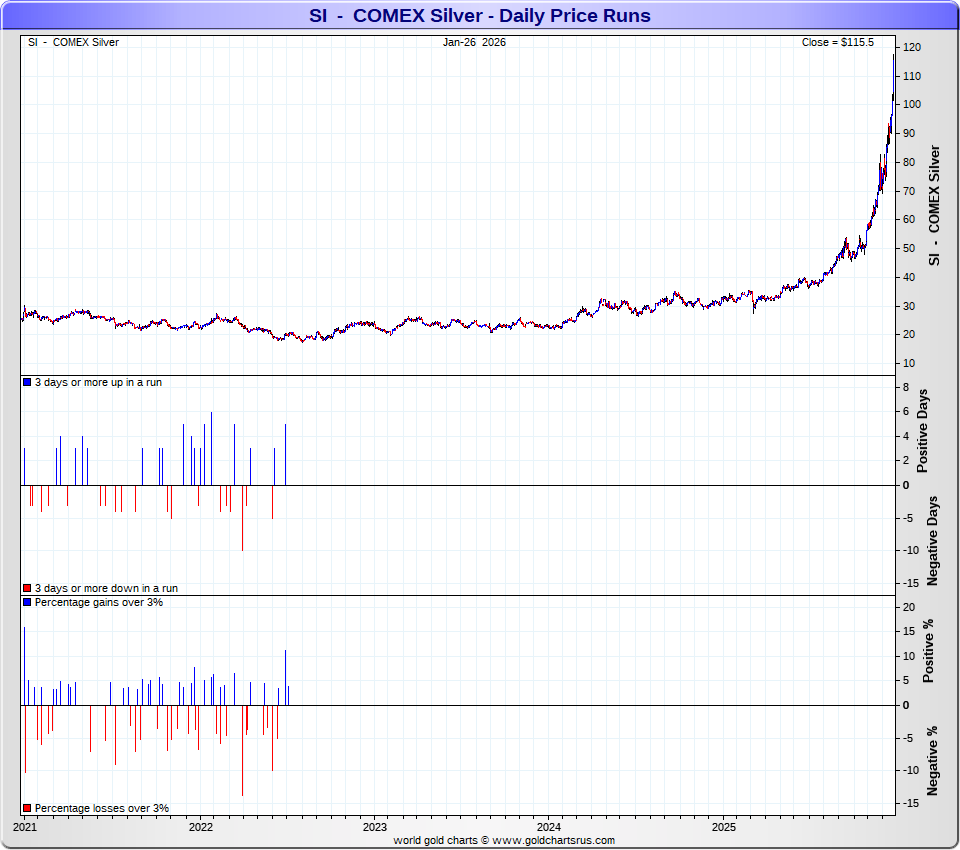Select the 2024 x-axis year label
This screenshot has height=850, width=960.
coord(549,827)
